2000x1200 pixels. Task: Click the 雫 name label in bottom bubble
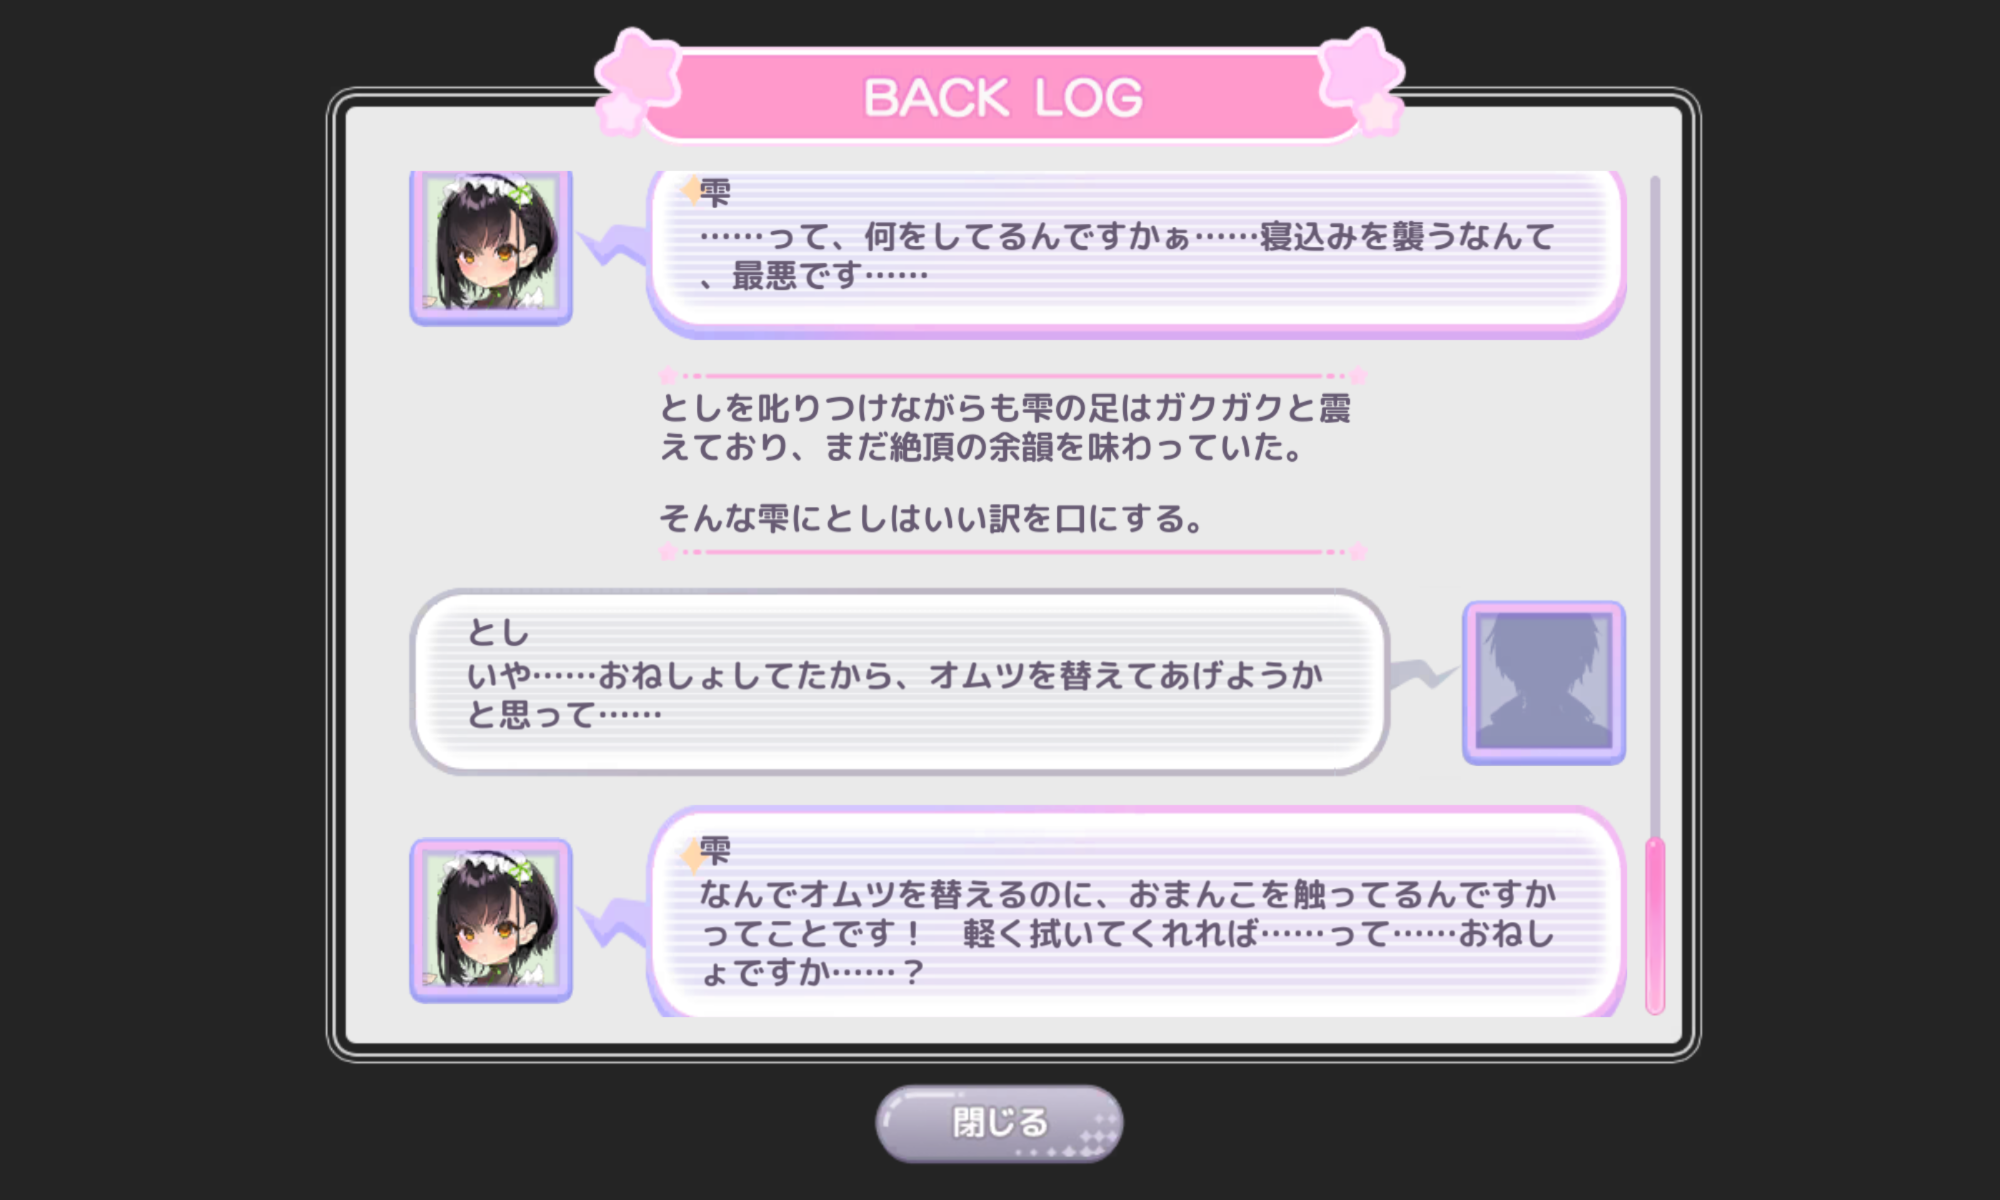point(716,850)
